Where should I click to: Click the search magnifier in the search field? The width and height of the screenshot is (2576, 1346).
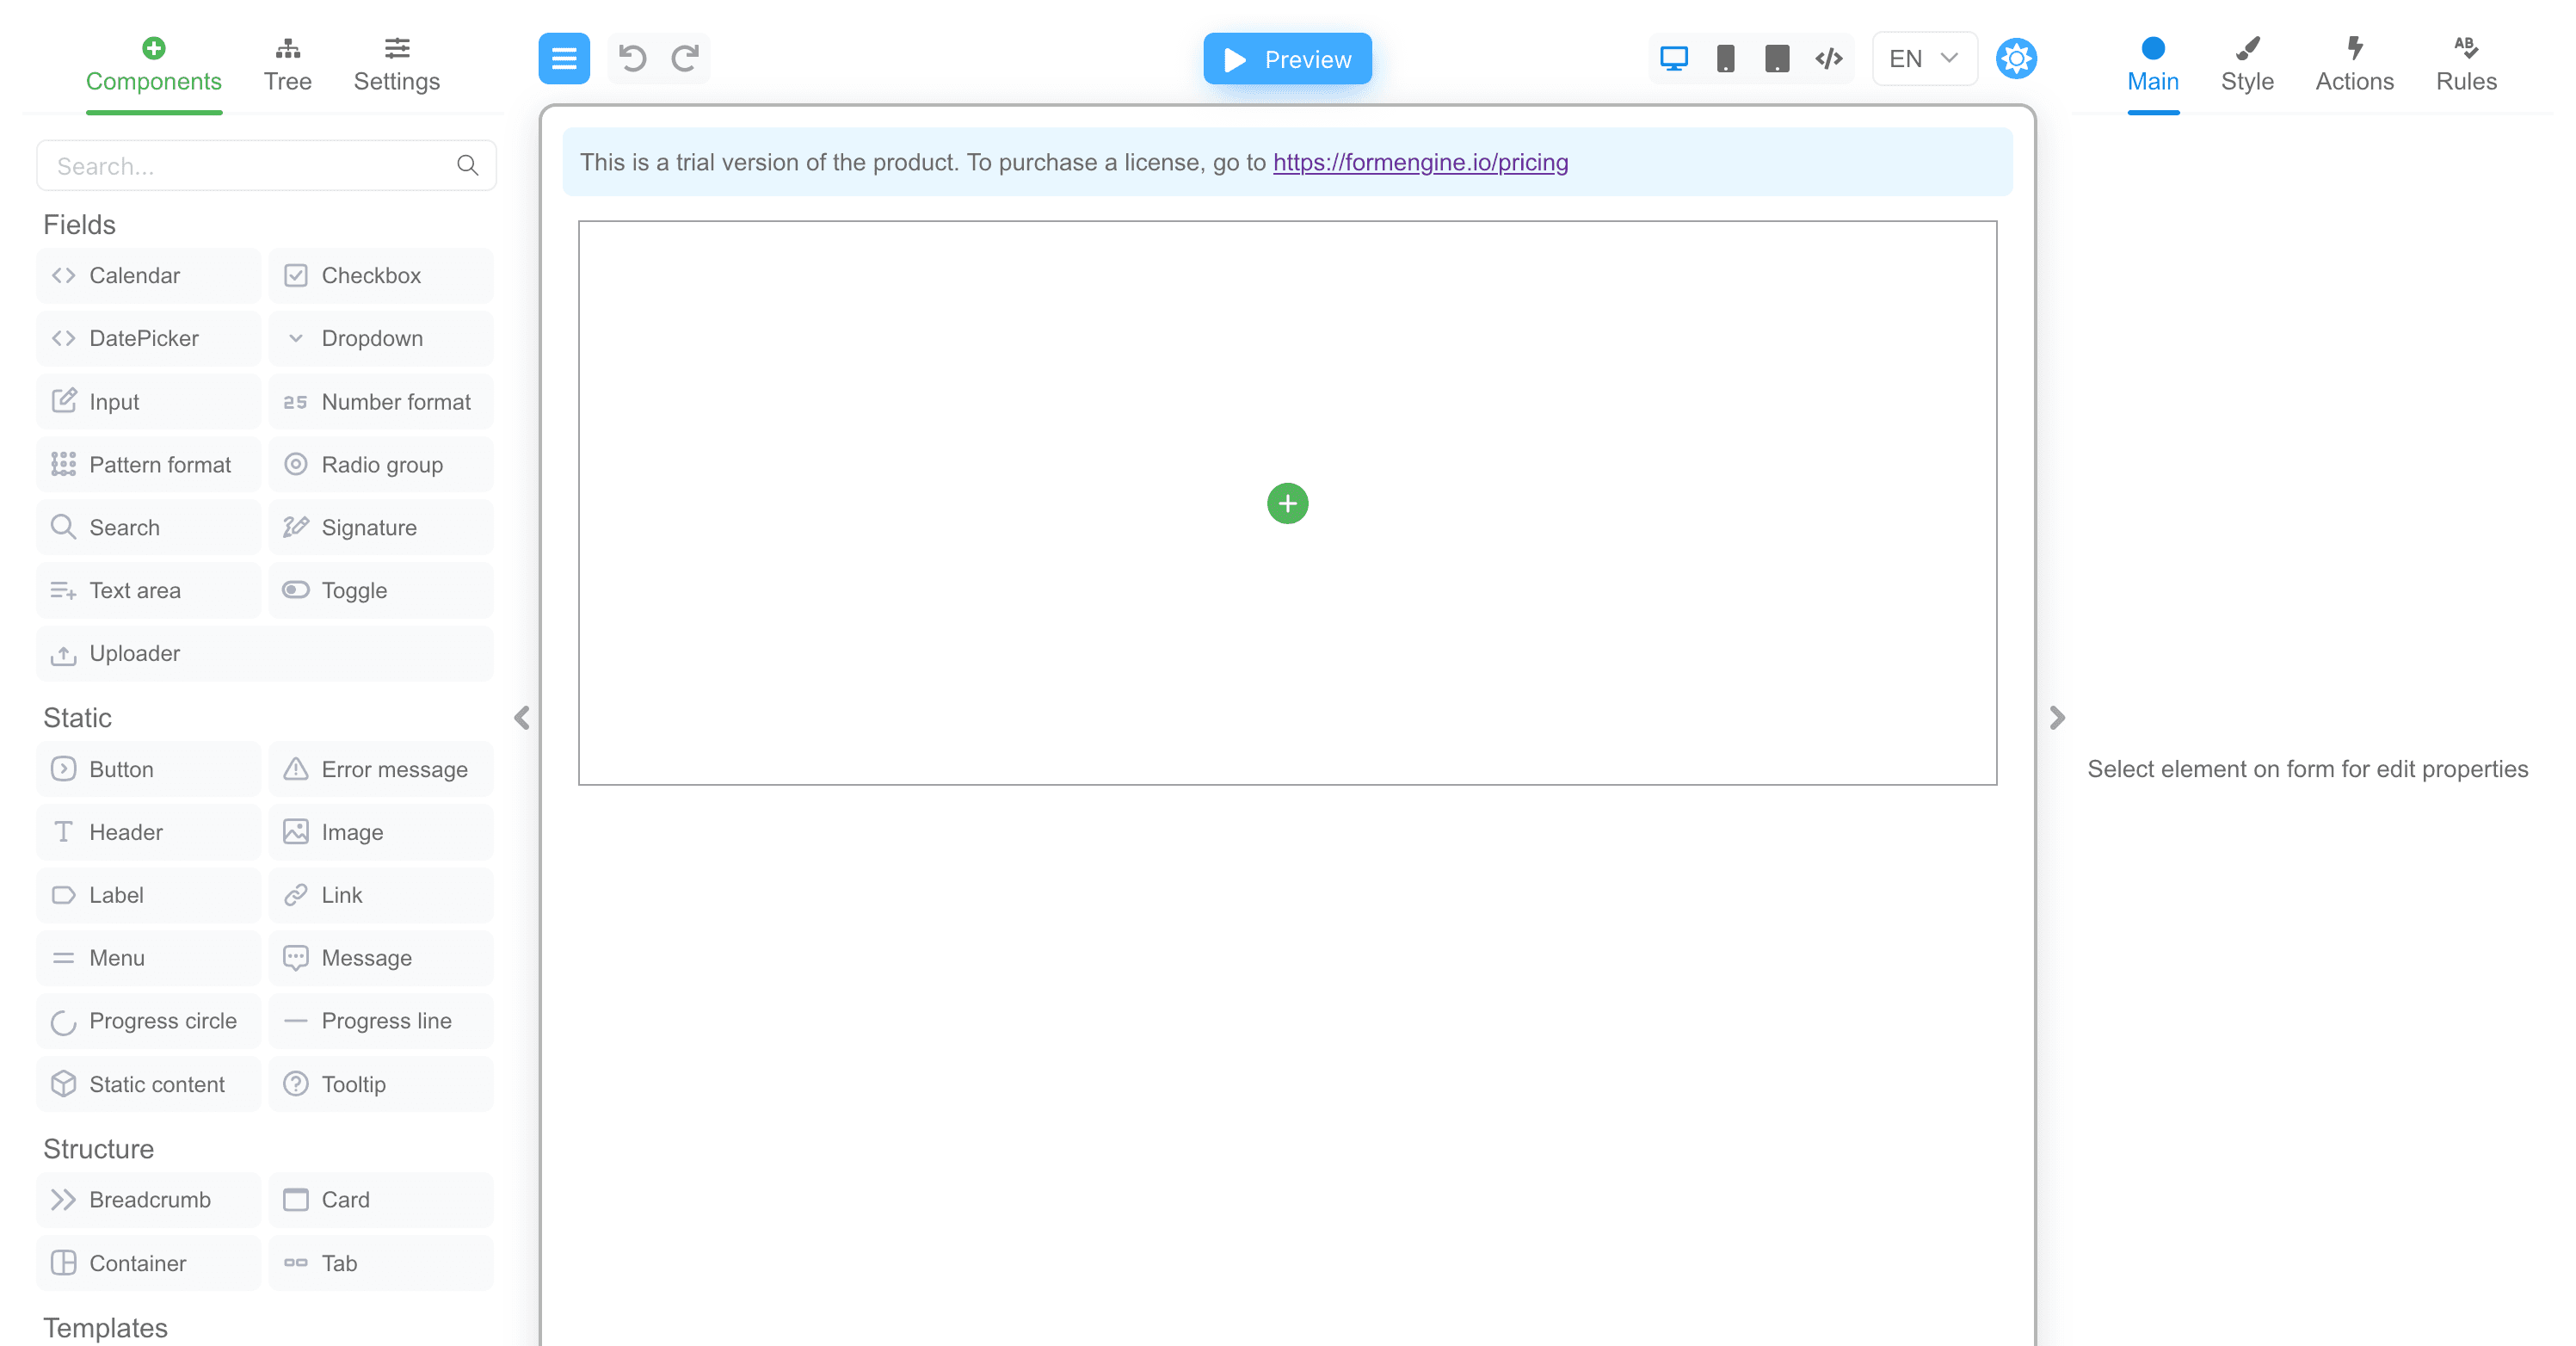tap(467, 165)
